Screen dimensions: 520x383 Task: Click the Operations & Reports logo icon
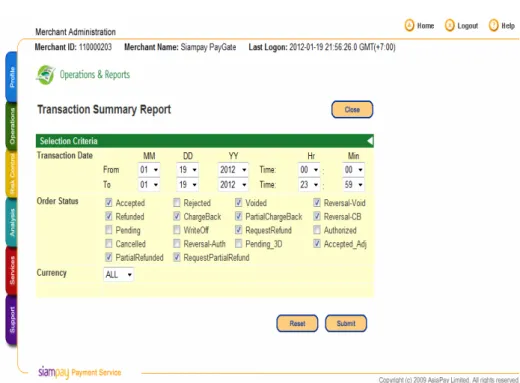pos(46,75)
